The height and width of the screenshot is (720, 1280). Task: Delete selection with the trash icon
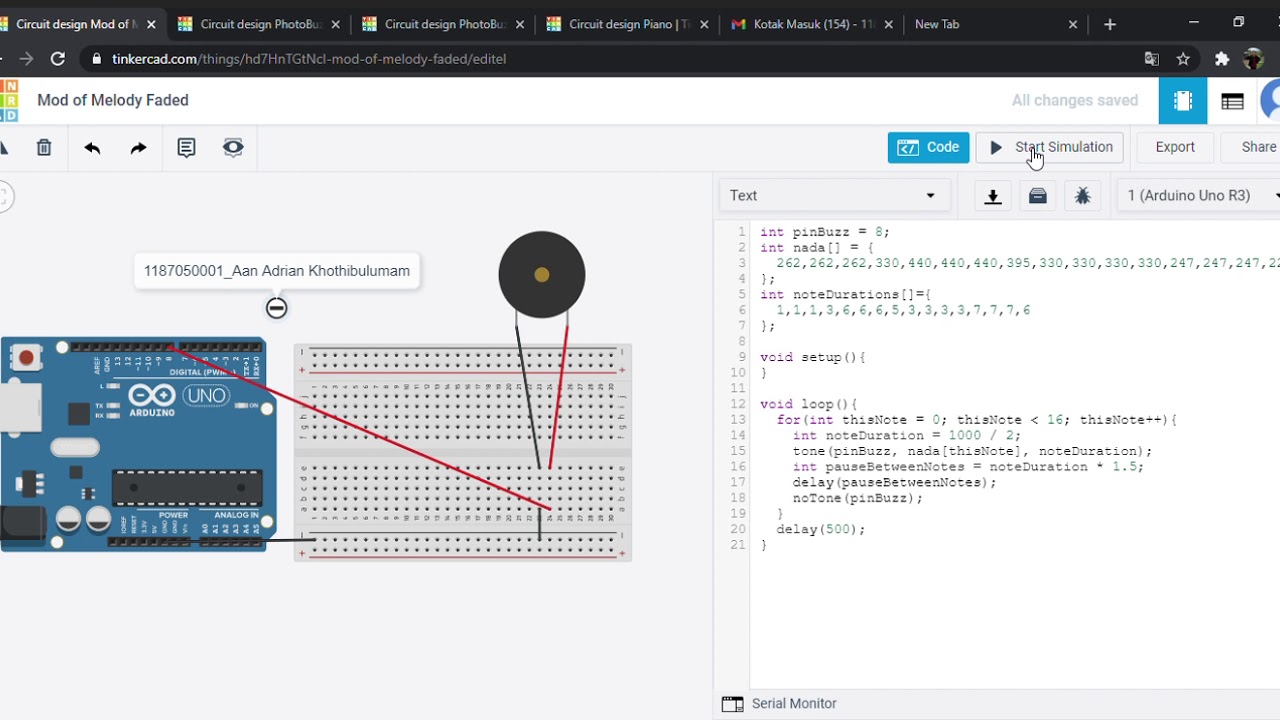tap(44, 148)
